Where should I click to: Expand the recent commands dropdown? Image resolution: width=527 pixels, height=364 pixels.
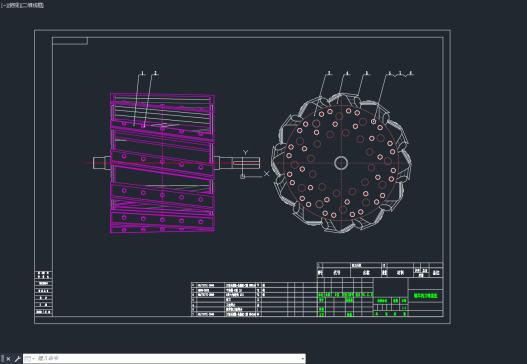tap(30, 359)
